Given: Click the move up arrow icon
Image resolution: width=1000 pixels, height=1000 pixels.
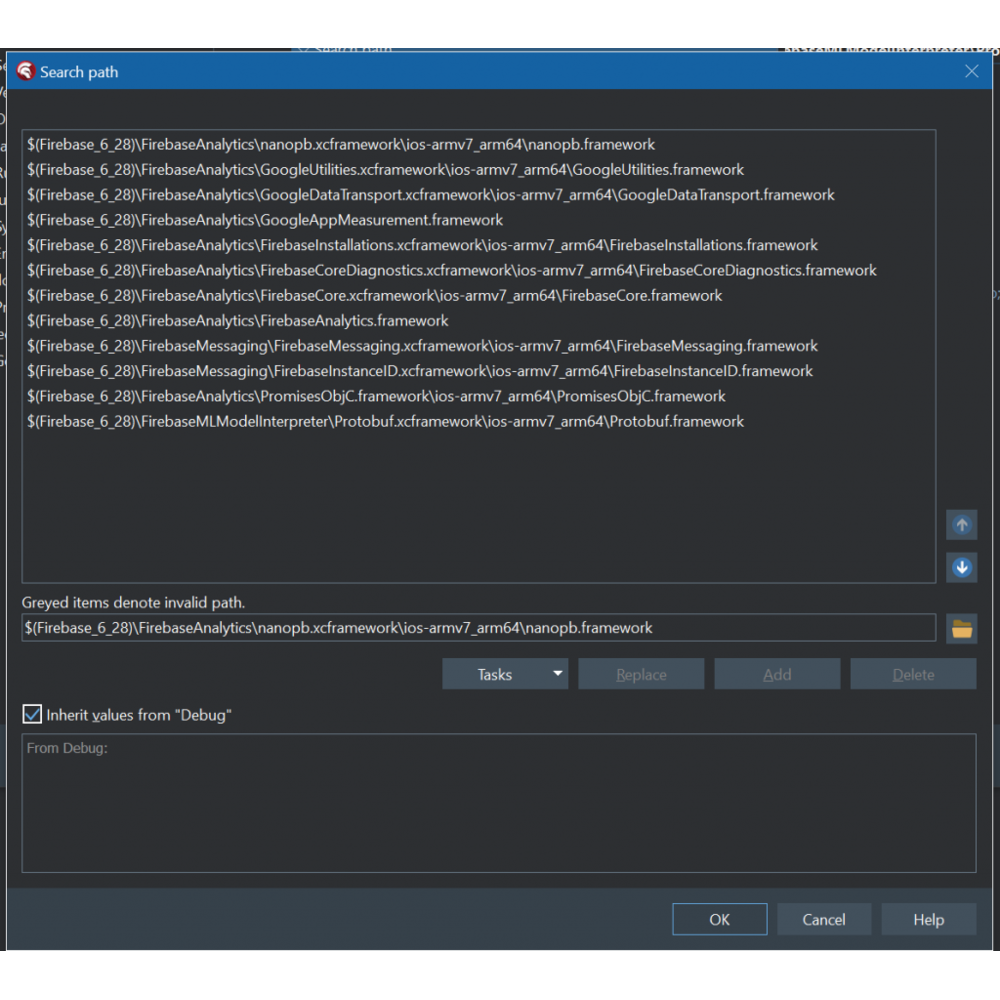Looking at the screenshot, I should click(x=961, y=525).
